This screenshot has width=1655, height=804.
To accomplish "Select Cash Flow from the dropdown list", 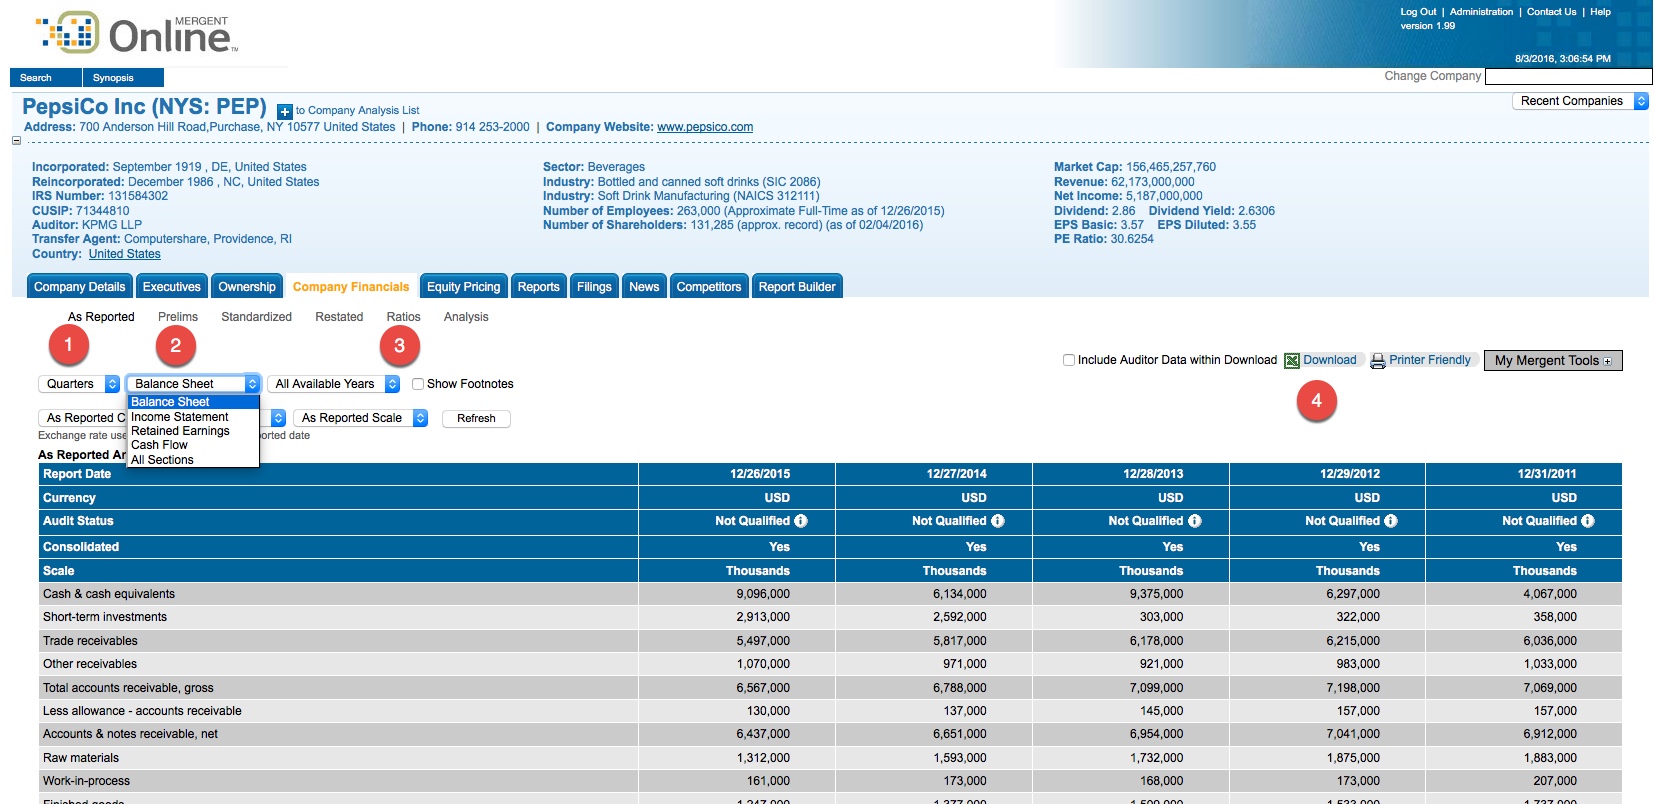I will [194, 445].
